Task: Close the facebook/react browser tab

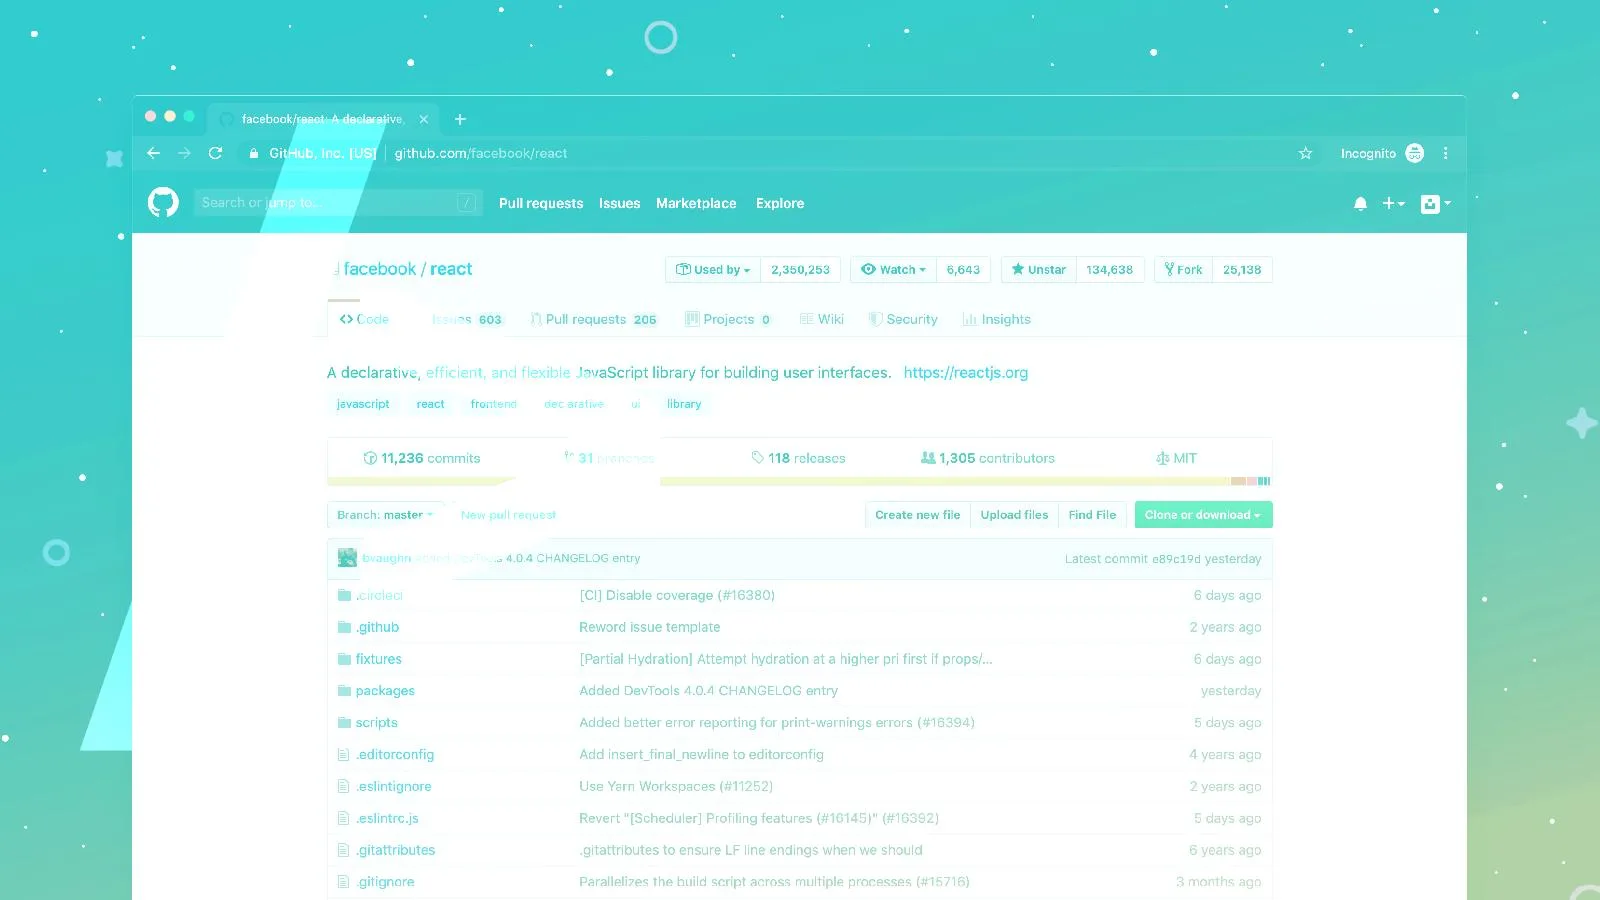Action: coord(424,119)
